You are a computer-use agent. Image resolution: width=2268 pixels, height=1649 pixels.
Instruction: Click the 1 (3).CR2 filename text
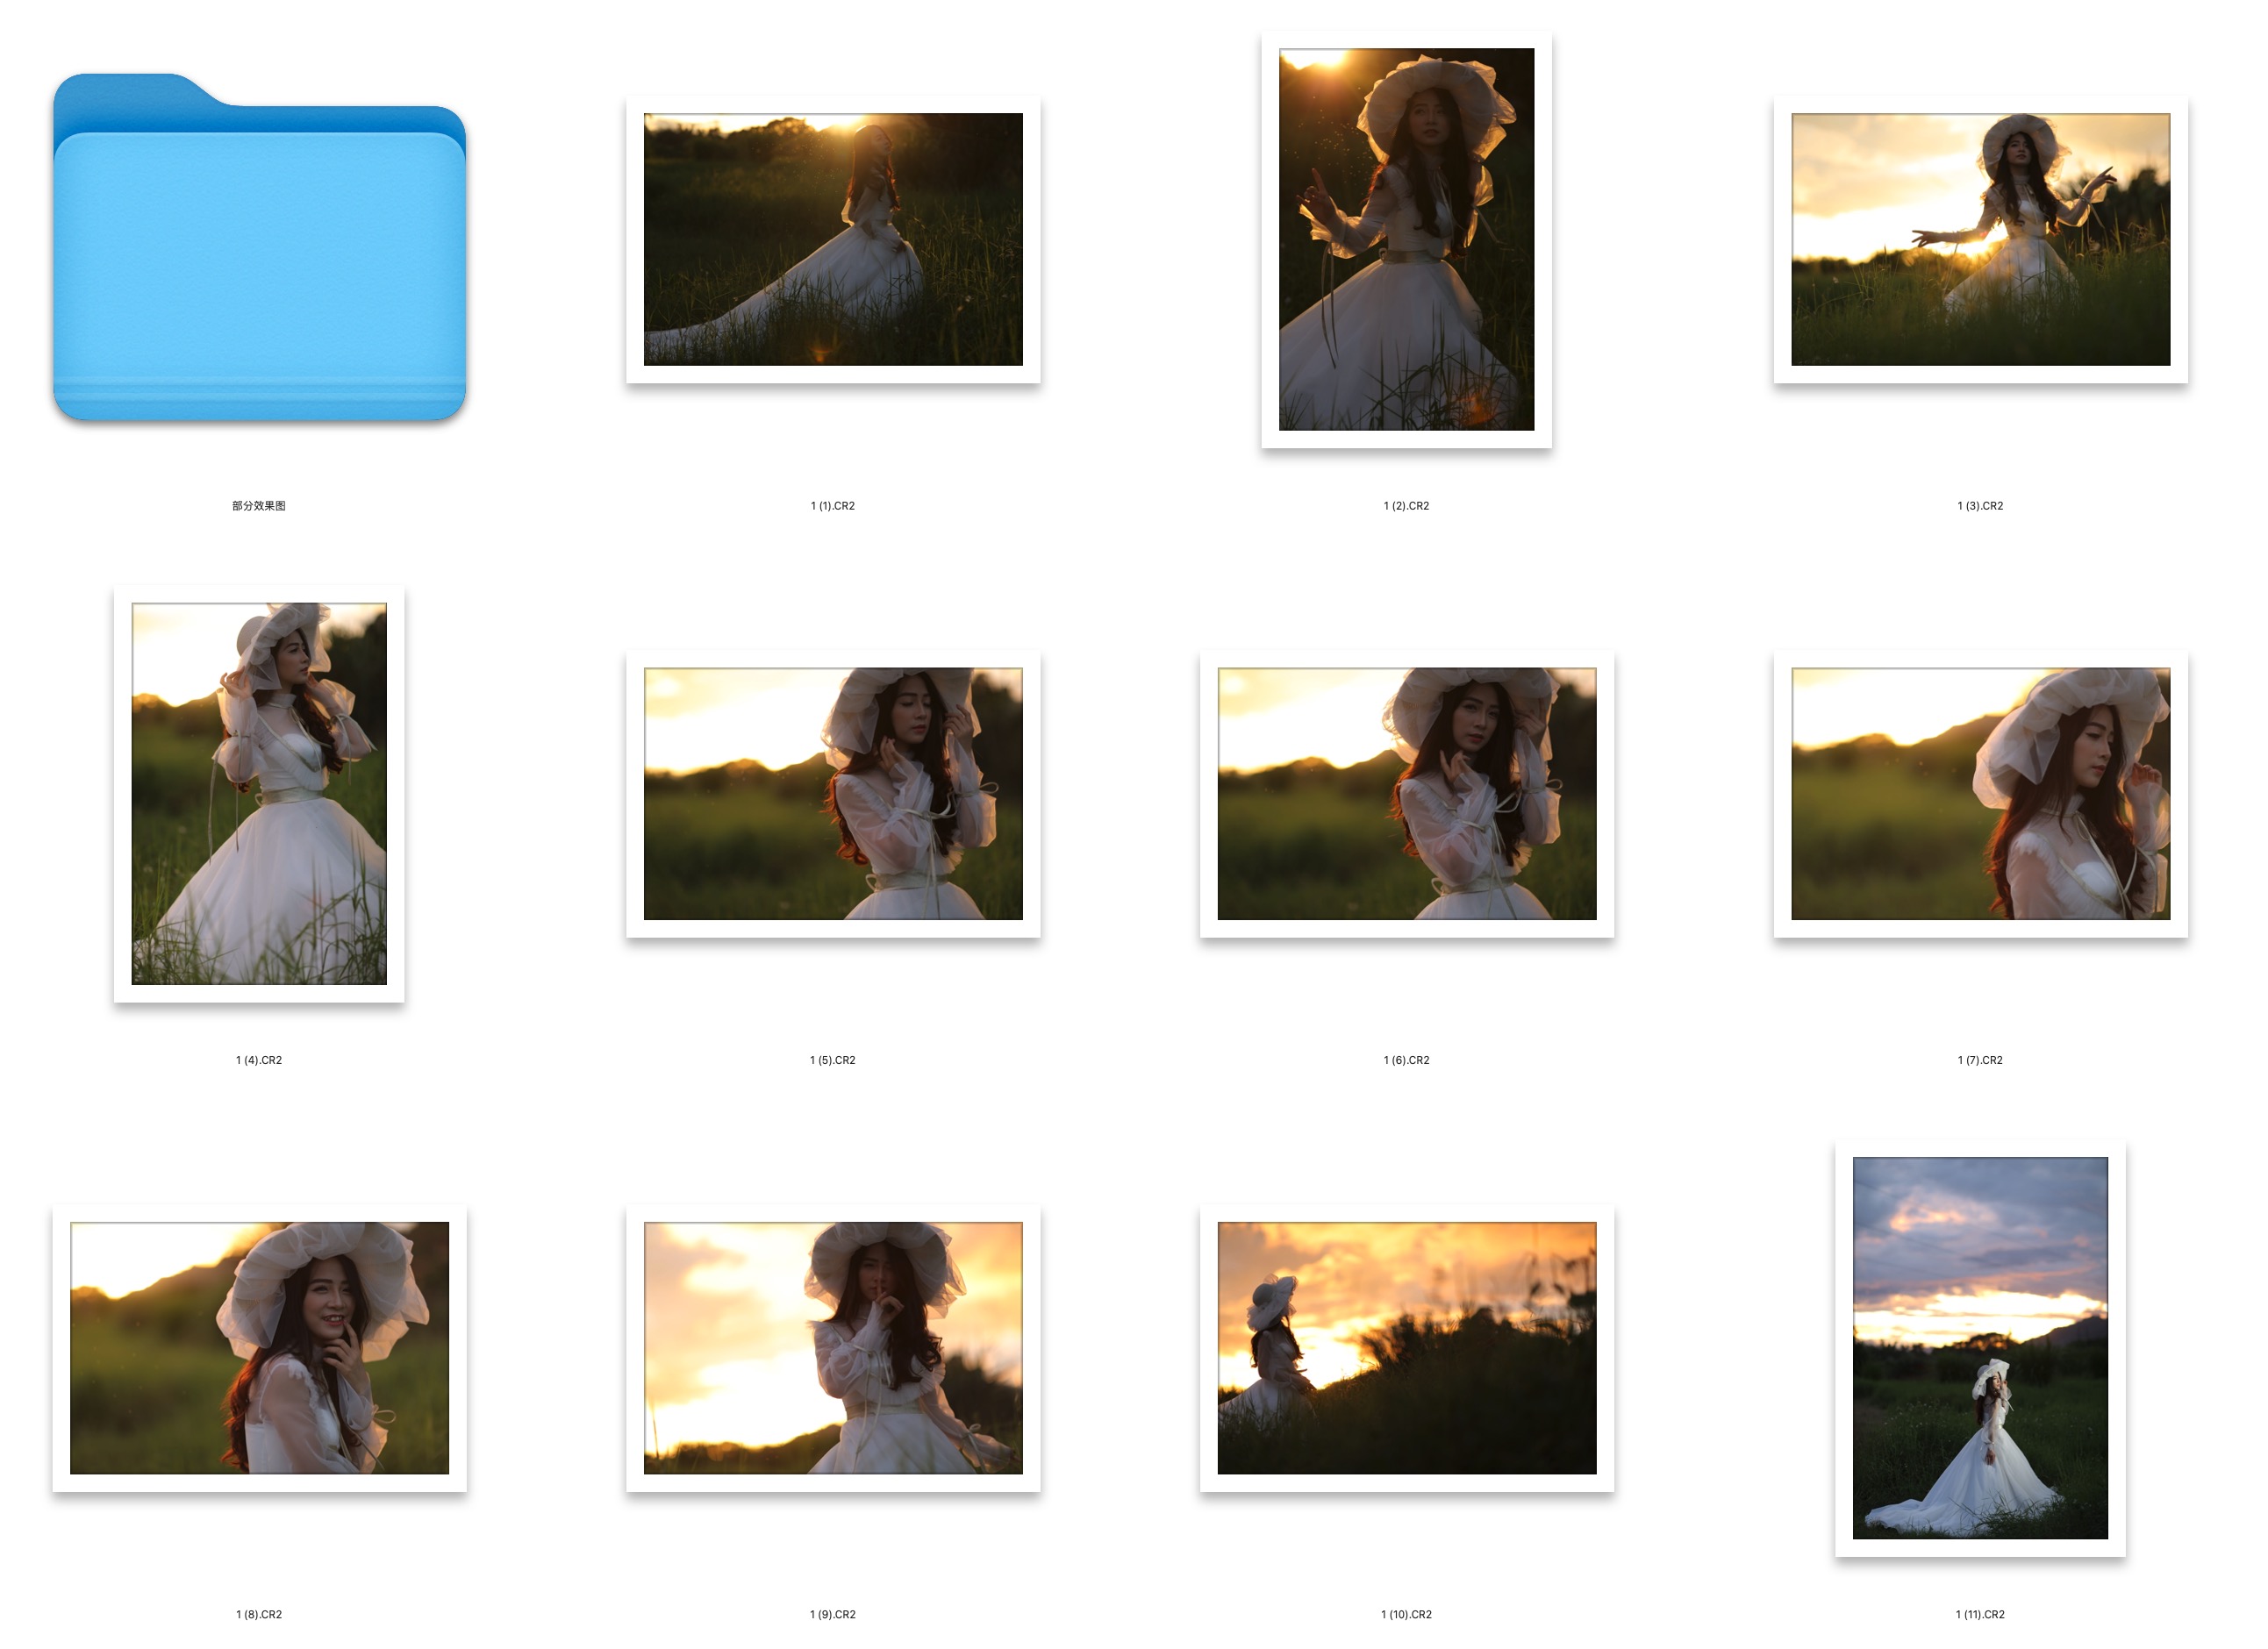[1980, 506]
